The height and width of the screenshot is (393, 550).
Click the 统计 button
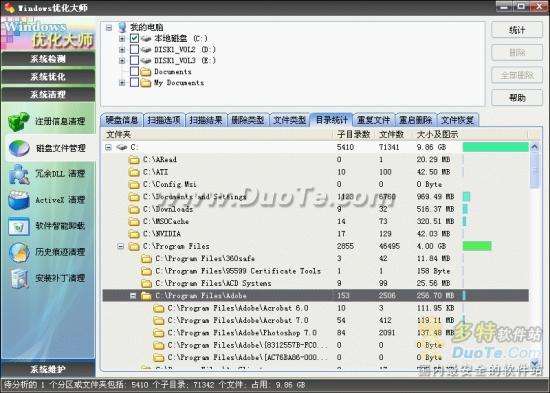point(517,30)
